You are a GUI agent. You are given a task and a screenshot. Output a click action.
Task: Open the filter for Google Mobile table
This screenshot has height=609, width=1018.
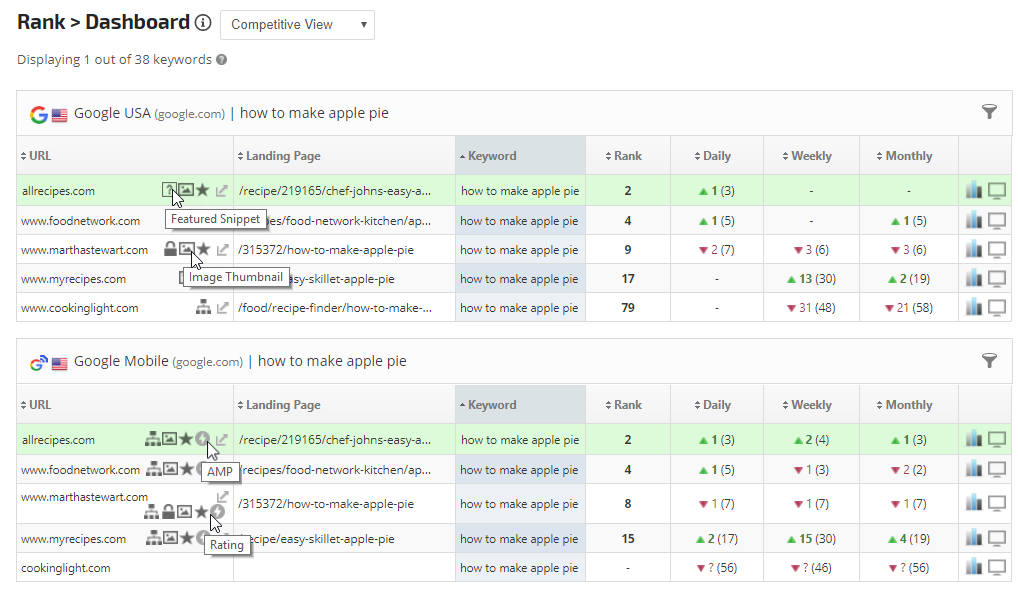point(989,361)
